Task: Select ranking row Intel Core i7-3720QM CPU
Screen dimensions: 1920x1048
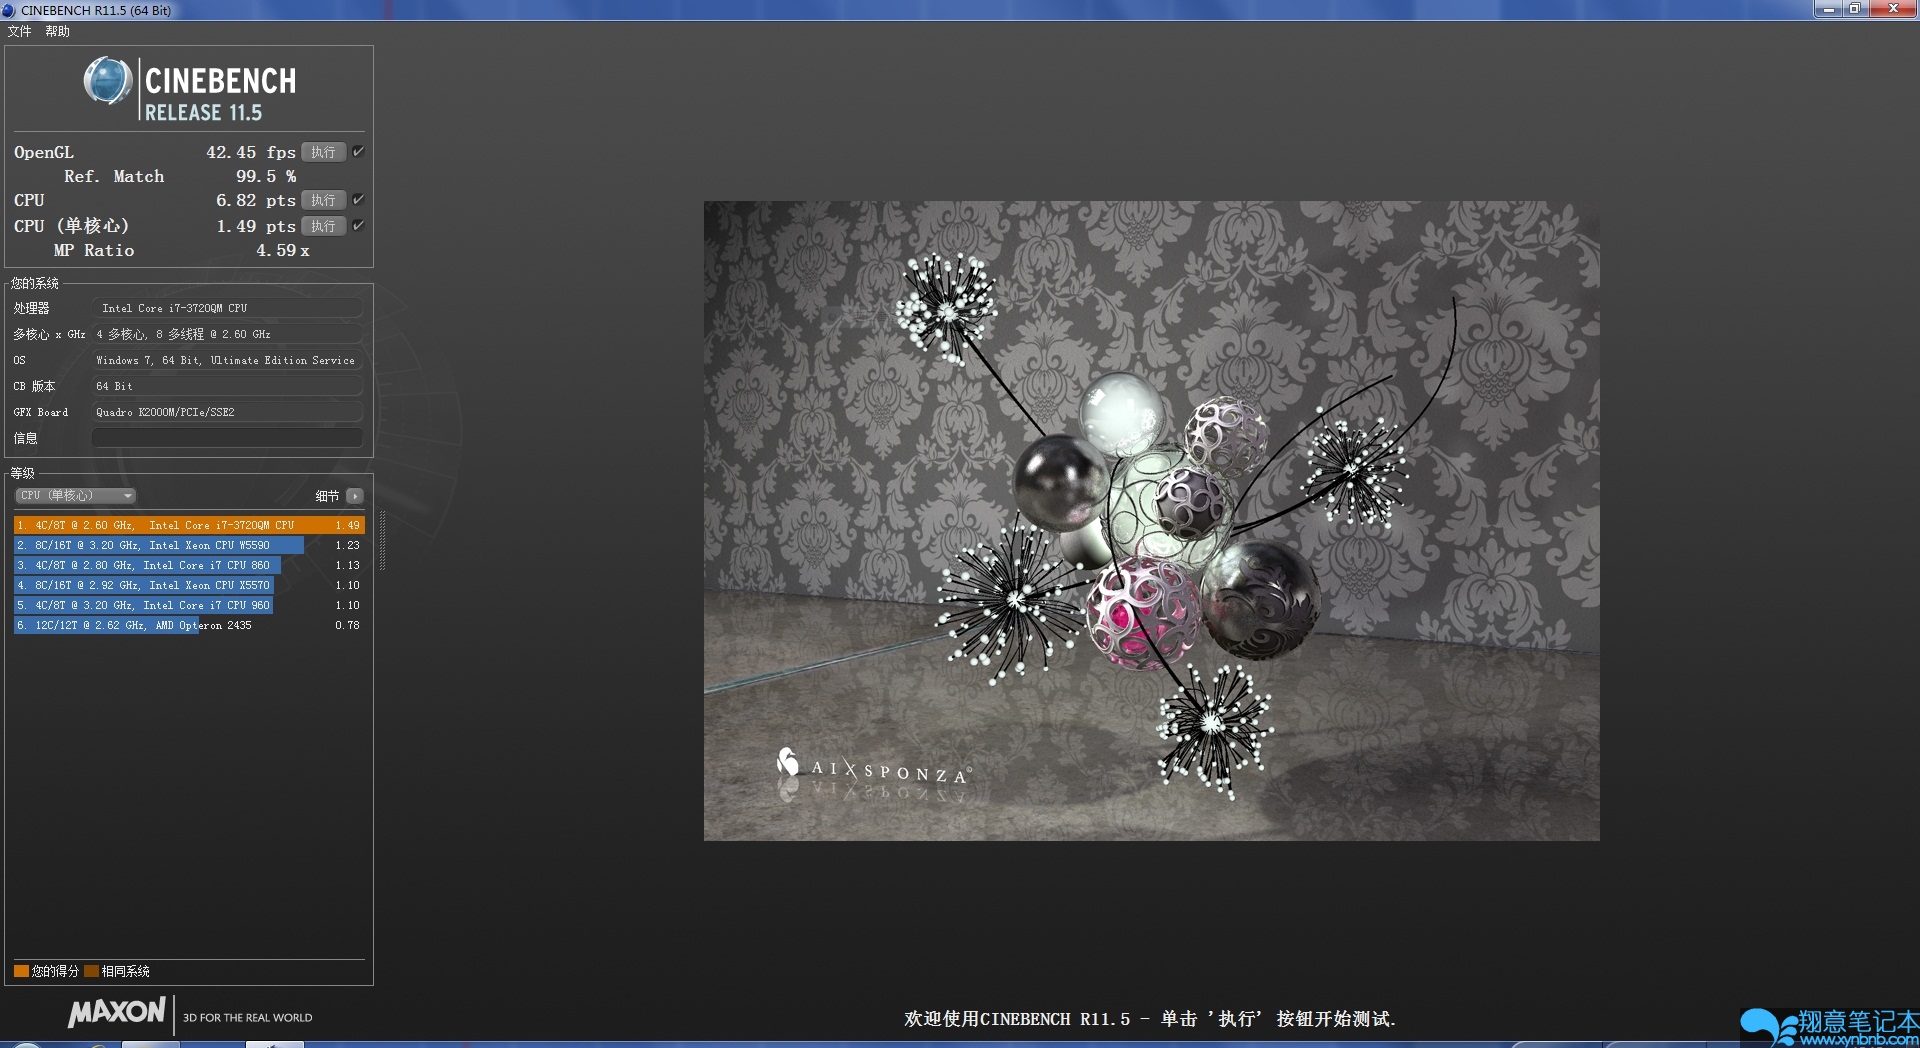Action: point(189,525)
